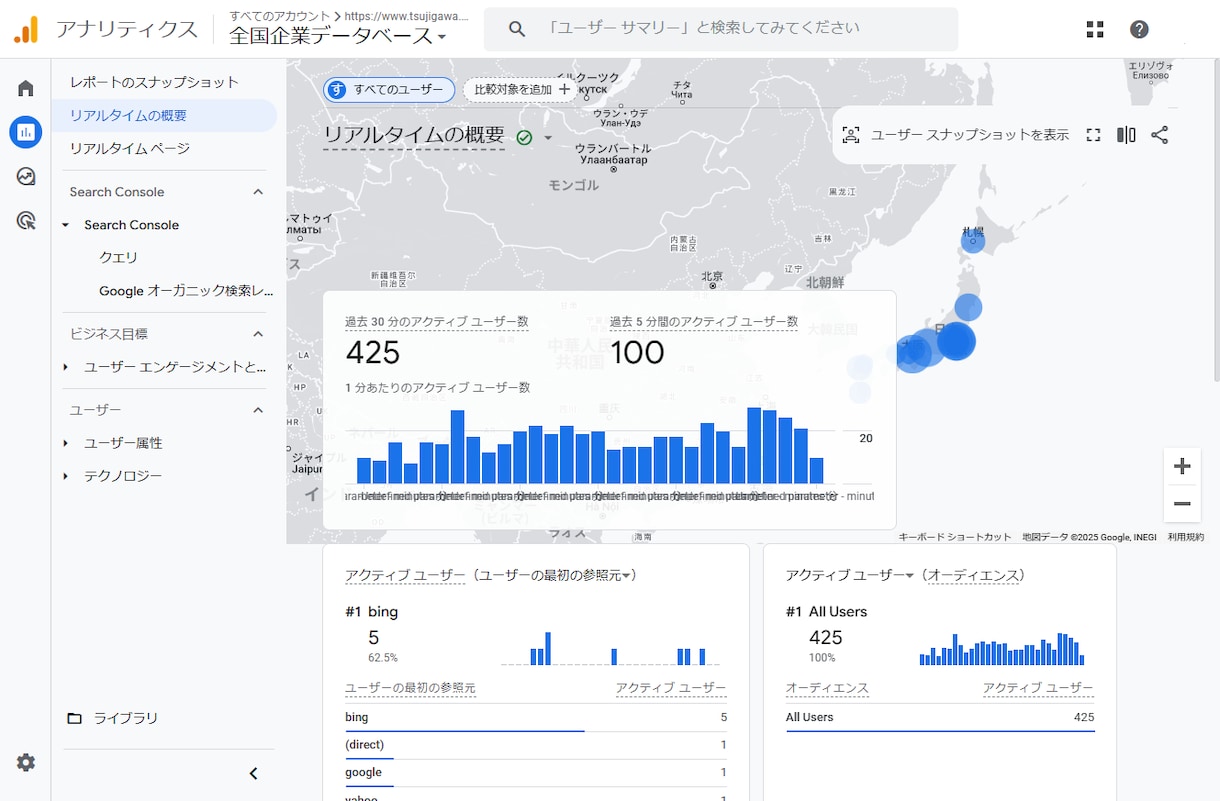This screenshot has height=801, width=1220.
Task: Click the user snapshot icon
Action: (851, 135)
